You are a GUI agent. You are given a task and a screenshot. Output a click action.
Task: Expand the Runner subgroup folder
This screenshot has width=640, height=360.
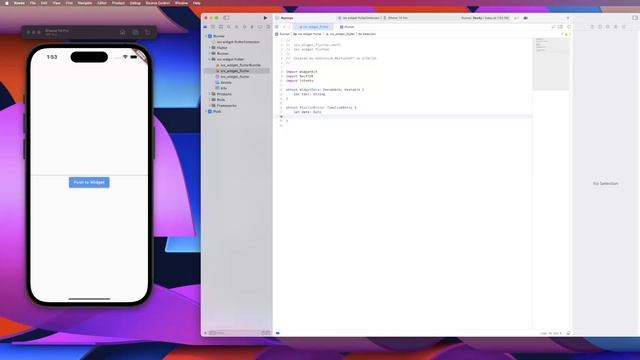click(x=210, y=53)
